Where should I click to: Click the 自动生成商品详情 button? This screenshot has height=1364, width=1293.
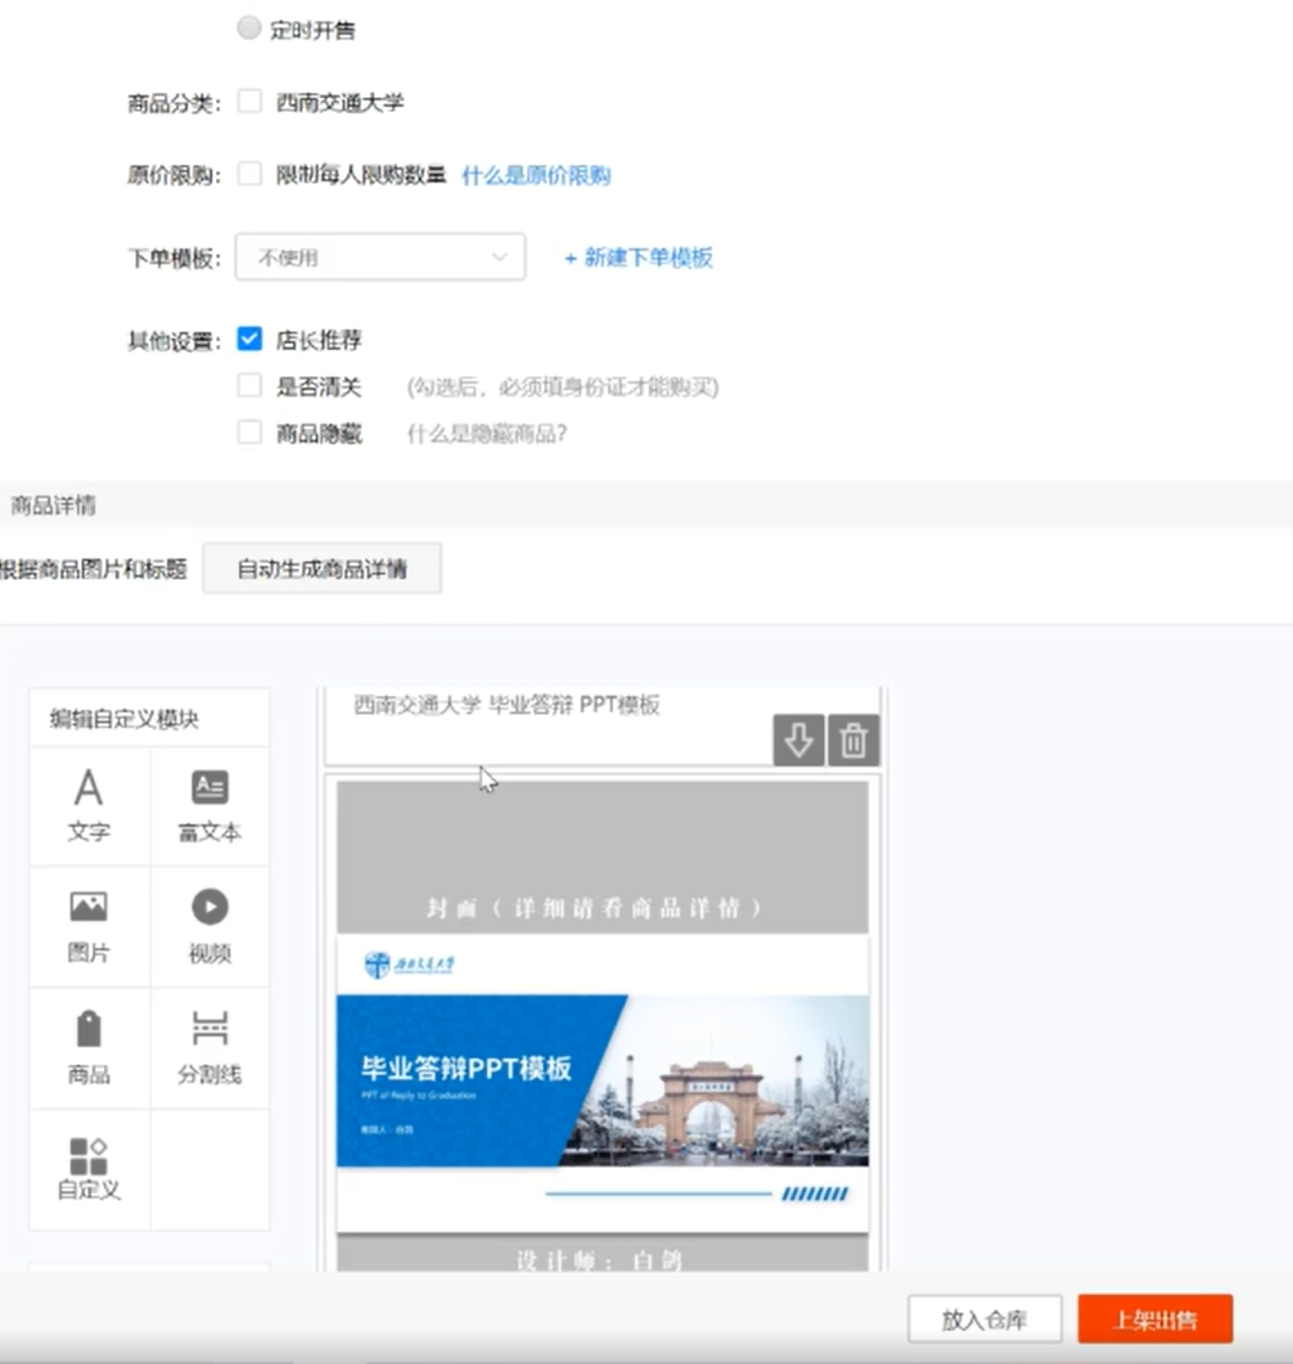pyautogui.click(x=322, y=569)
